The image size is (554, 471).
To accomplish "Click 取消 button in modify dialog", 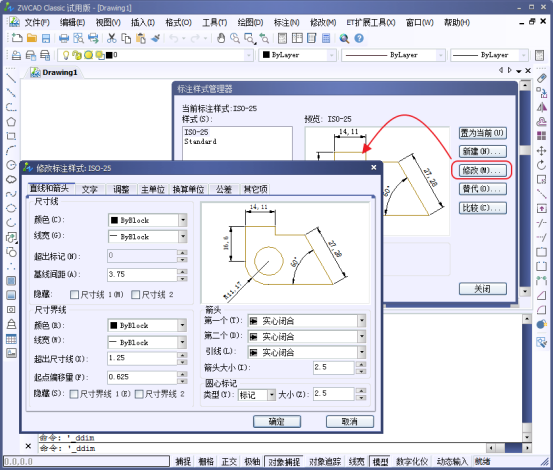I will tap(350, 421).
